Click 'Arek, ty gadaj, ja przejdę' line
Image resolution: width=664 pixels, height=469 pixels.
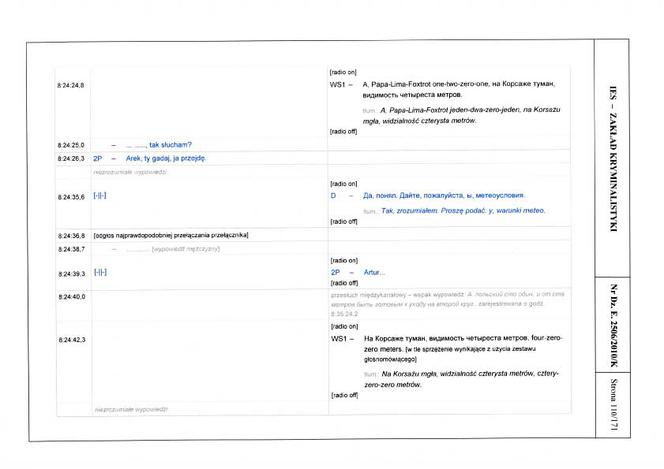click(x=166, y=158)
